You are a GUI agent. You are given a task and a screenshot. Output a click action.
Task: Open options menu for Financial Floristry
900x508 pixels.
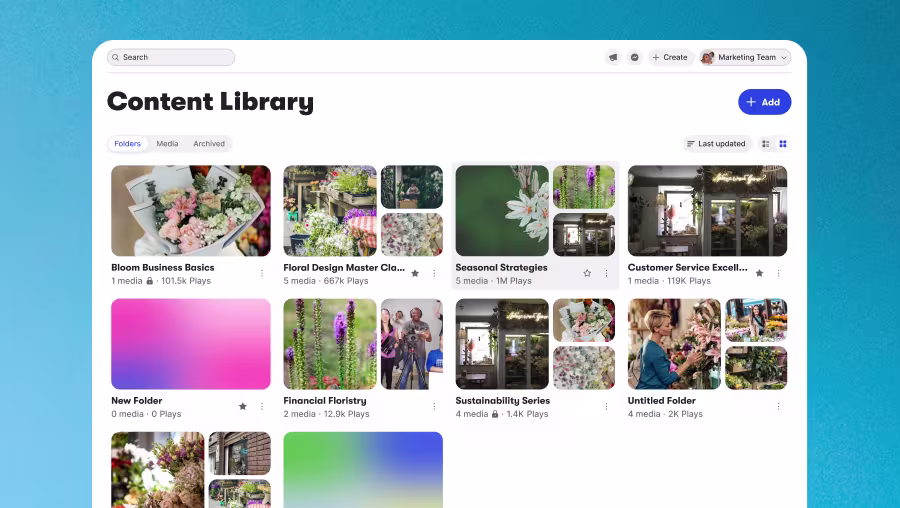pos(434,406)
